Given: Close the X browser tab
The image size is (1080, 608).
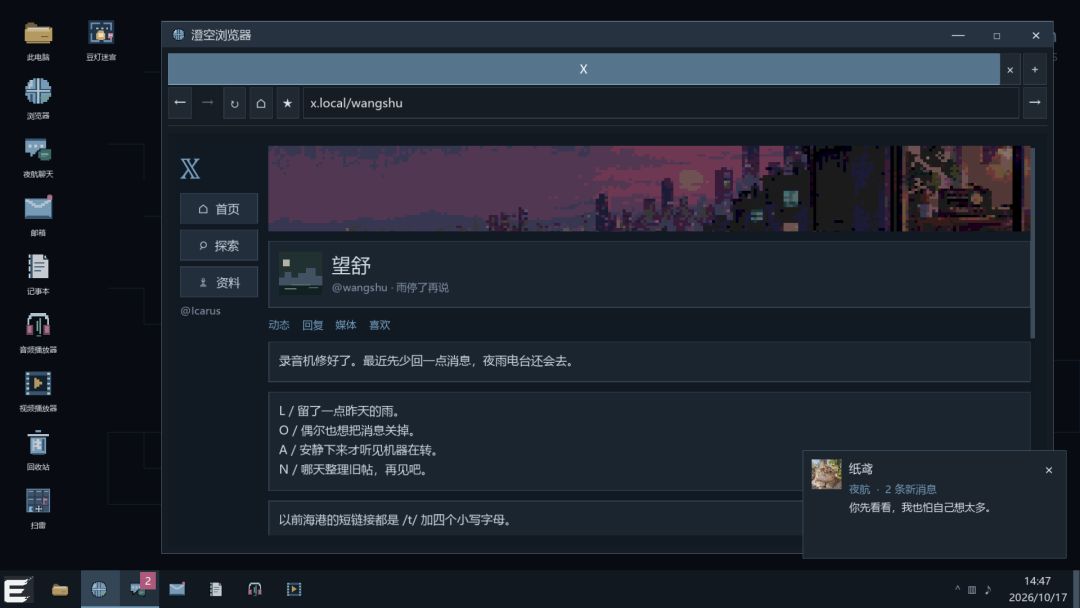Looking at the screenshot, I should point(1010,70).
